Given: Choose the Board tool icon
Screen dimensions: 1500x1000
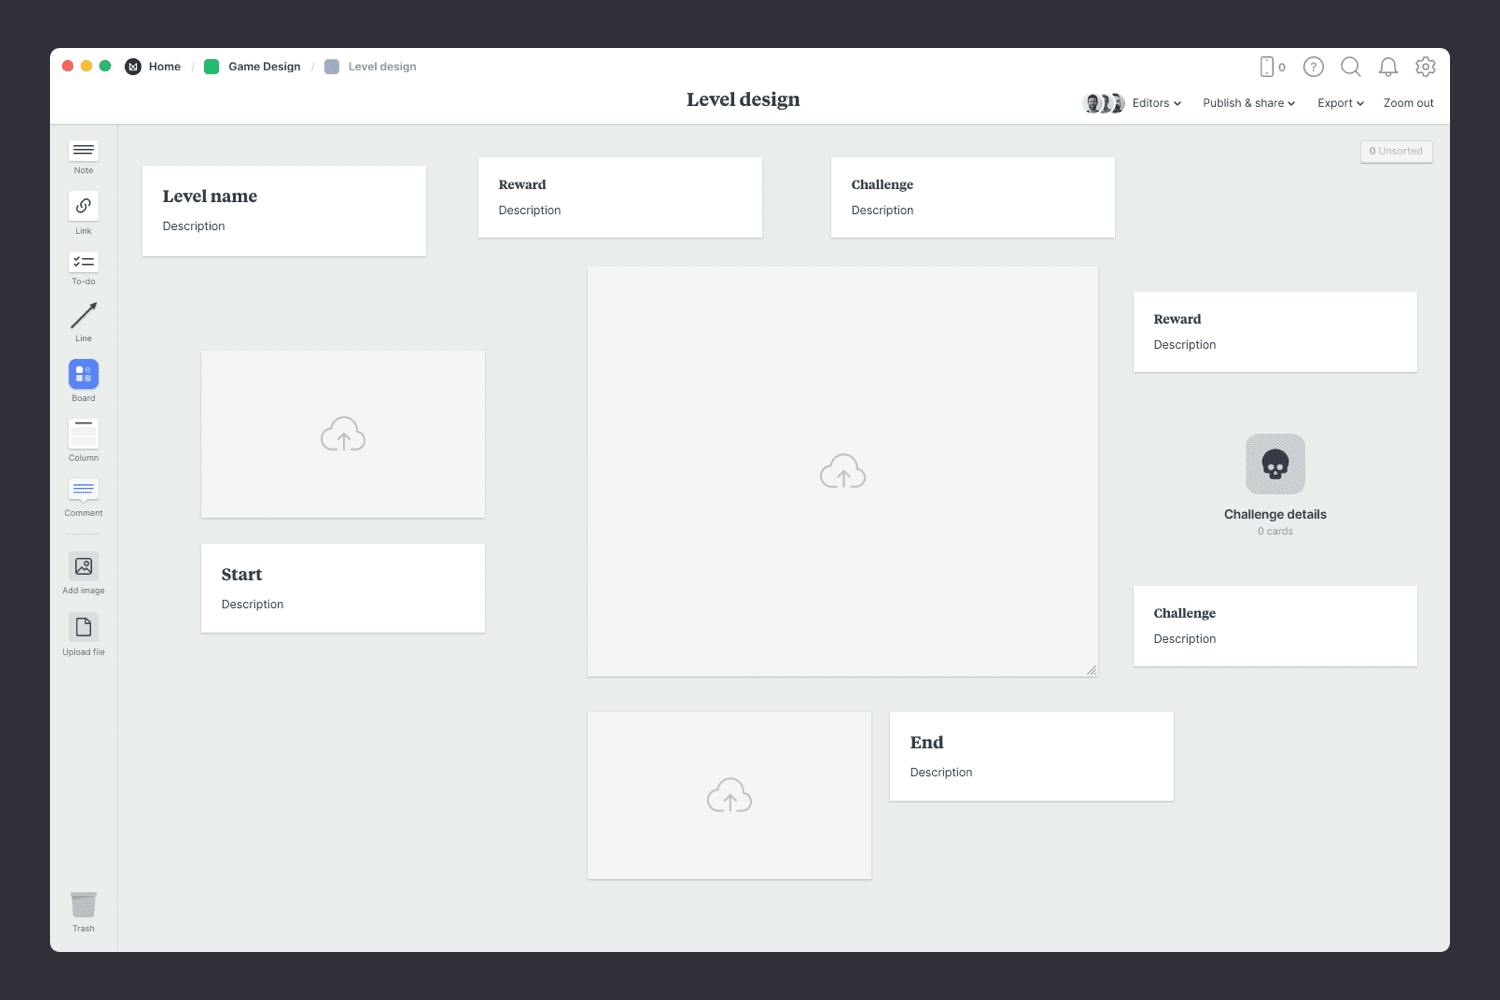Looking at the screenshot, I should point(83,375).
